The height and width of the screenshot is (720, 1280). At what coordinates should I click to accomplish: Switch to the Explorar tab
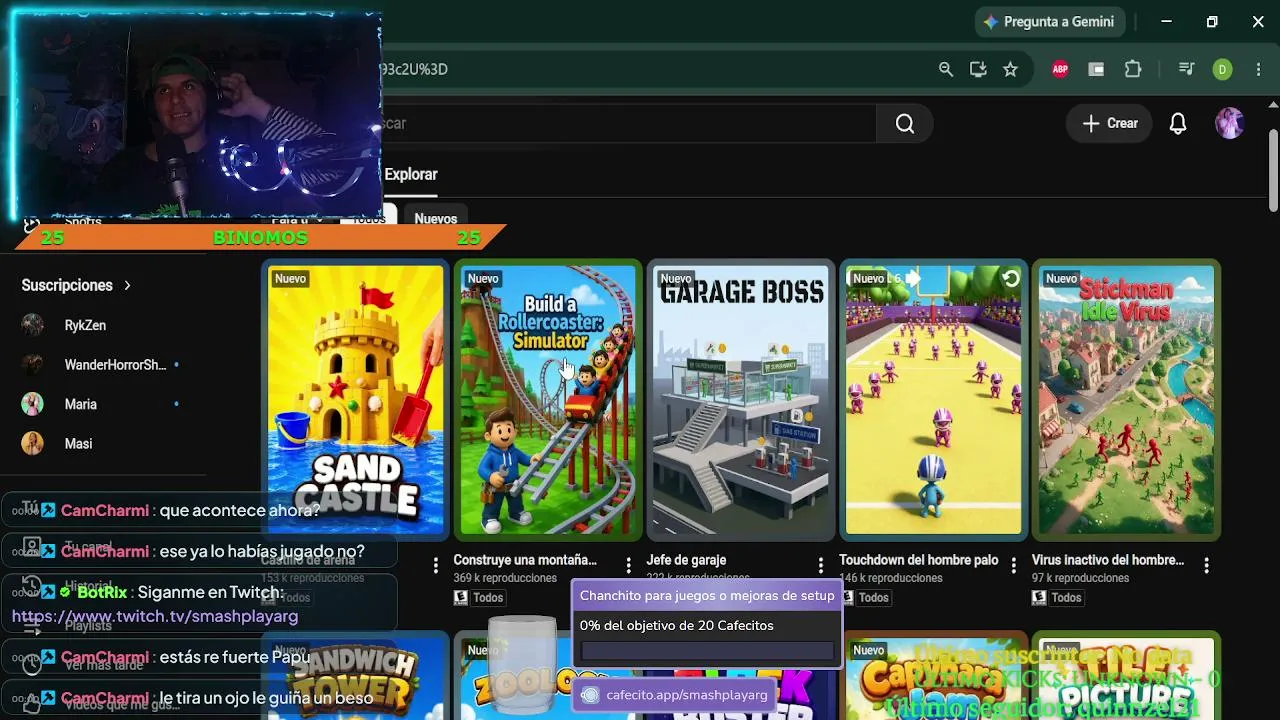tap(411, 174)
